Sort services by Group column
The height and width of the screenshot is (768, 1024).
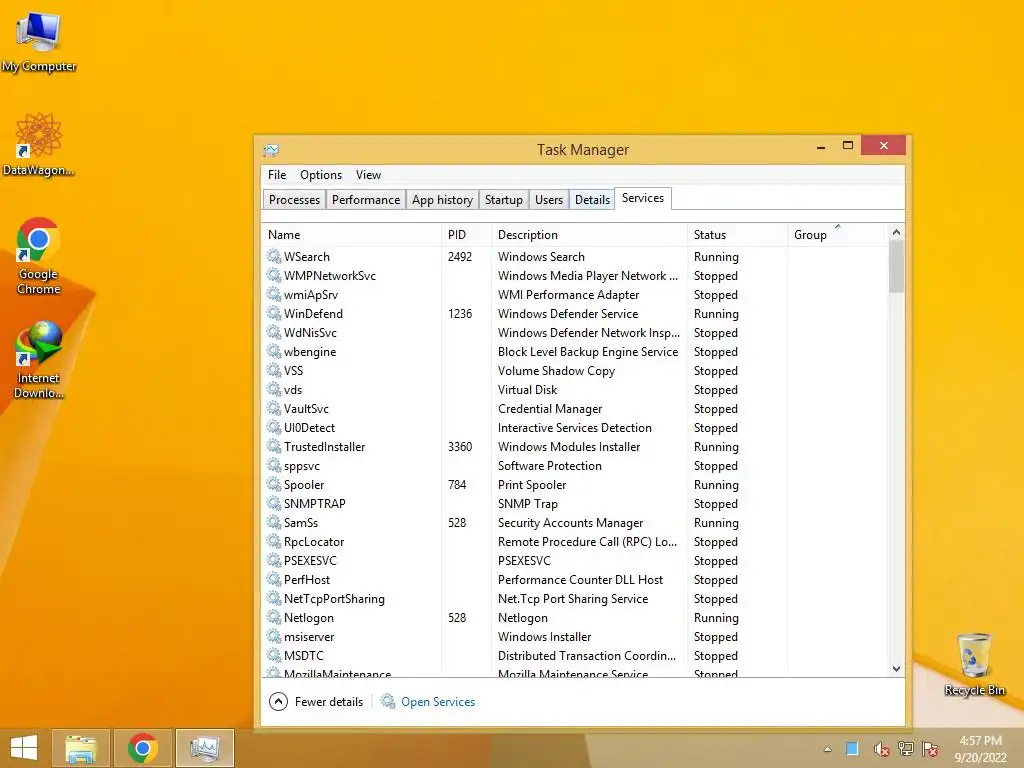click(x=837, y=234)
